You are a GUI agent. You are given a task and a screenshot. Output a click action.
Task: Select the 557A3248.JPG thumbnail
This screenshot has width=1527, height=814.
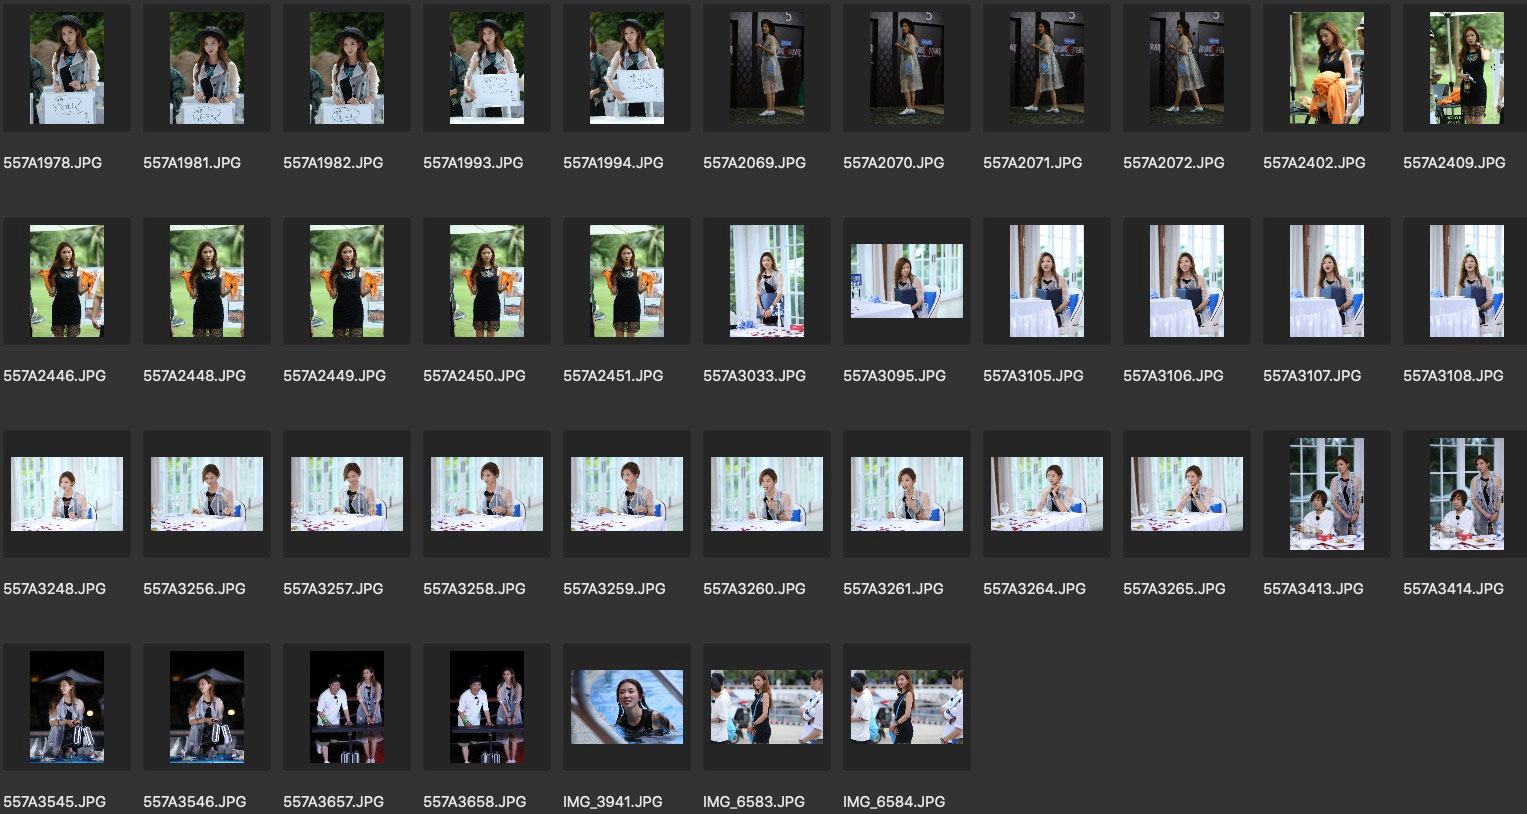(x=67, y=494)
